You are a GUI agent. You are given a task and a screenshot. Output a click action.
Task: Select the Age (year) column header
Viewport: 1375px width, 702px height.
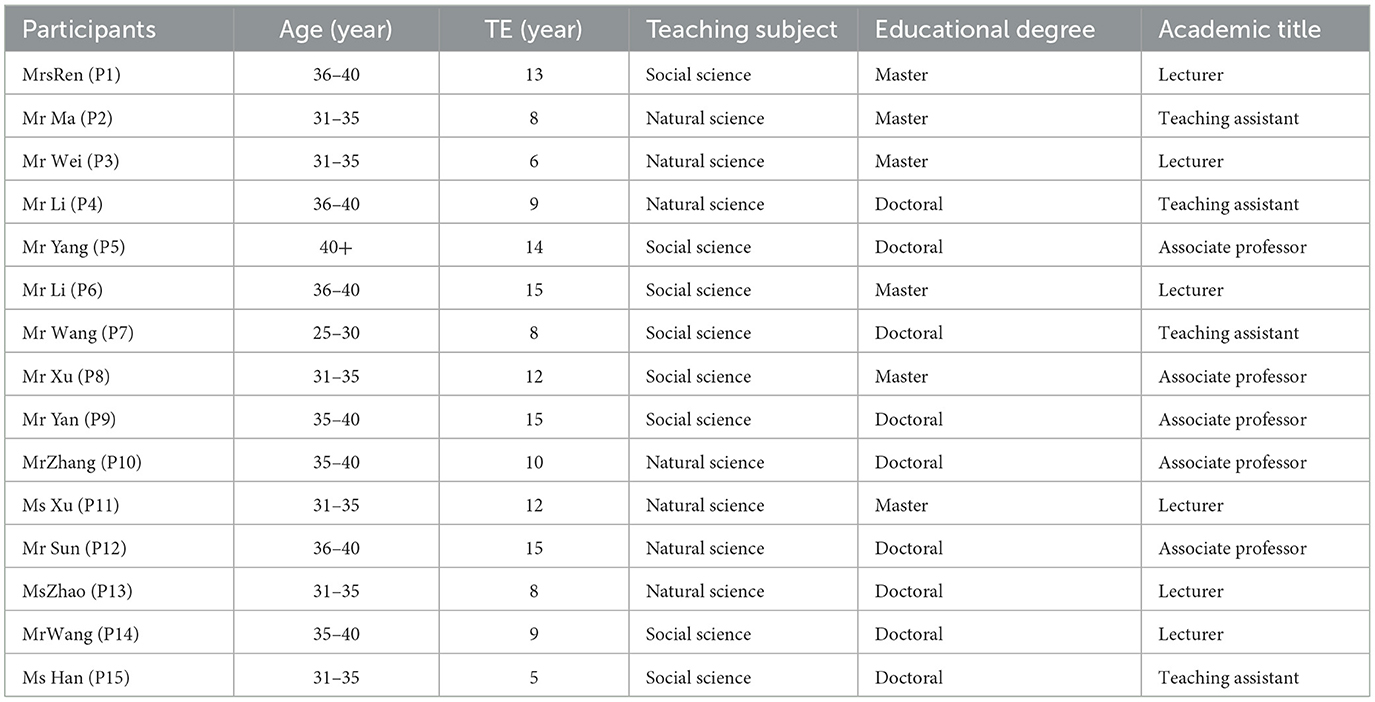click(336, 29)
